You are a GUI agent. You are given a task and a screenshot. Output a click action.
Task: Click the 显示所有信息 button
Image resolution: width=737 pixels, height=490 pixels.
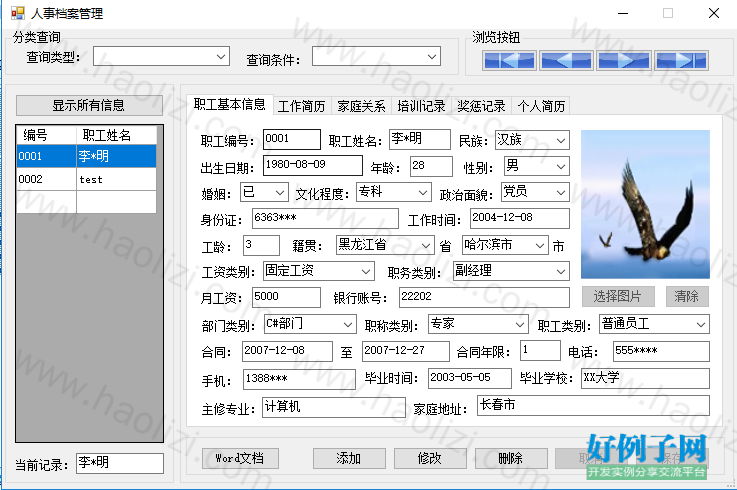tap(89, 105)
